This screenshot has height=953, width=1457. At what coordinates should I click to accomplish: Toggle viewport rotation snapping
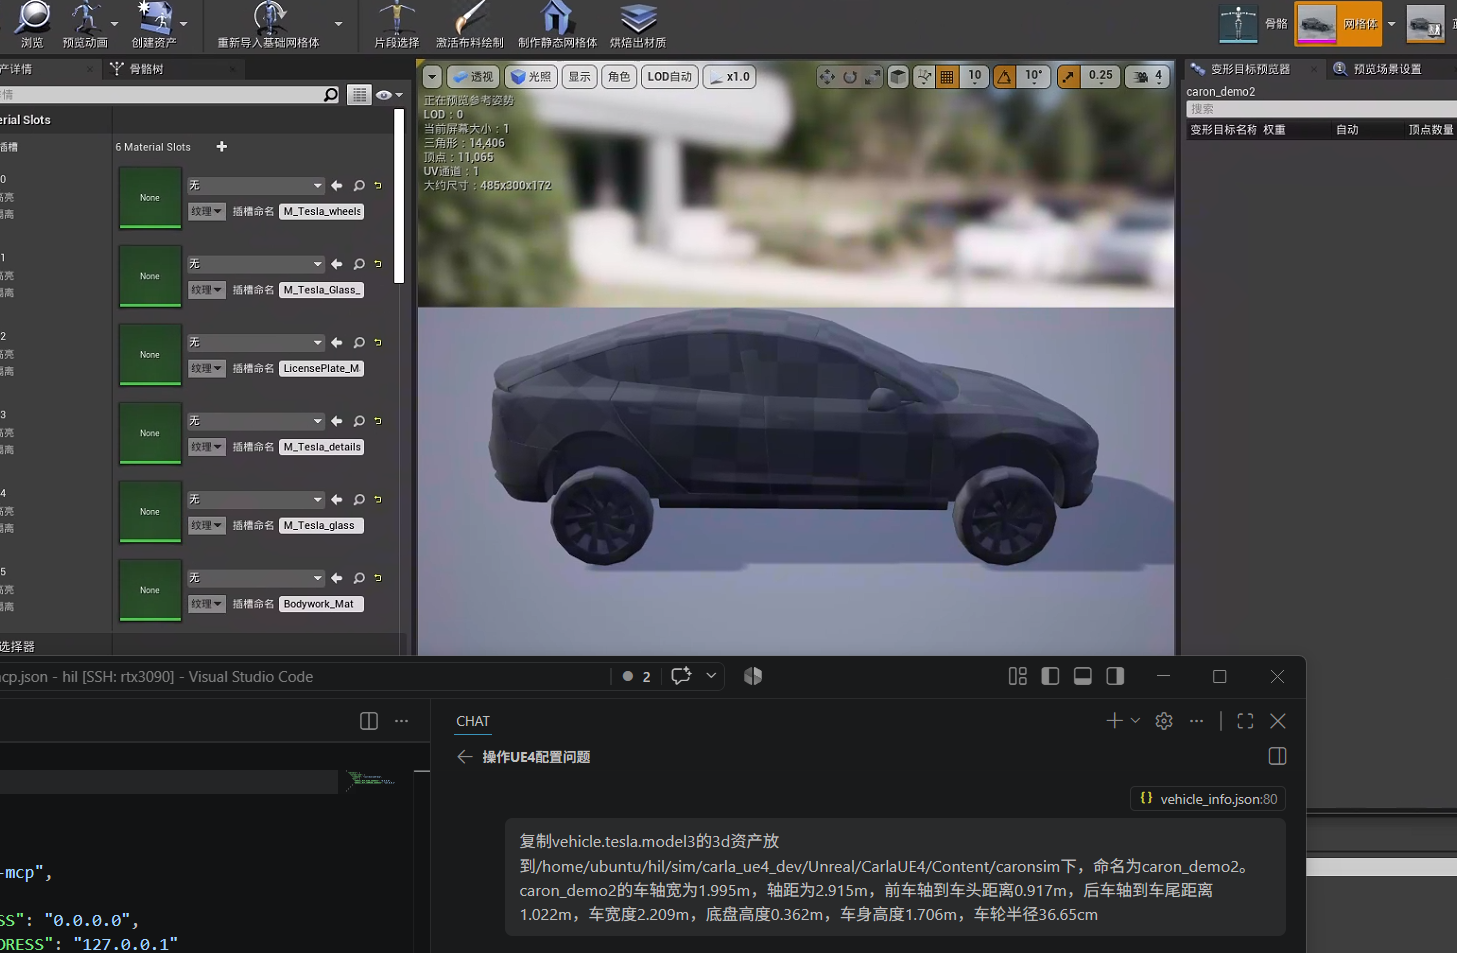coord(1005,77)
